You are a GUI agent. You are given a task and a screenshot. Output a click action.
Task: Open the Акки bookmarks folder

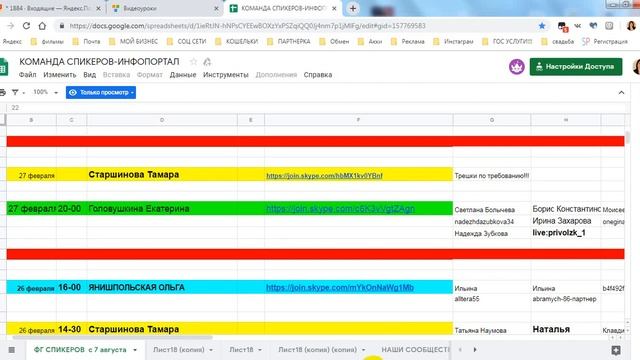369,41
